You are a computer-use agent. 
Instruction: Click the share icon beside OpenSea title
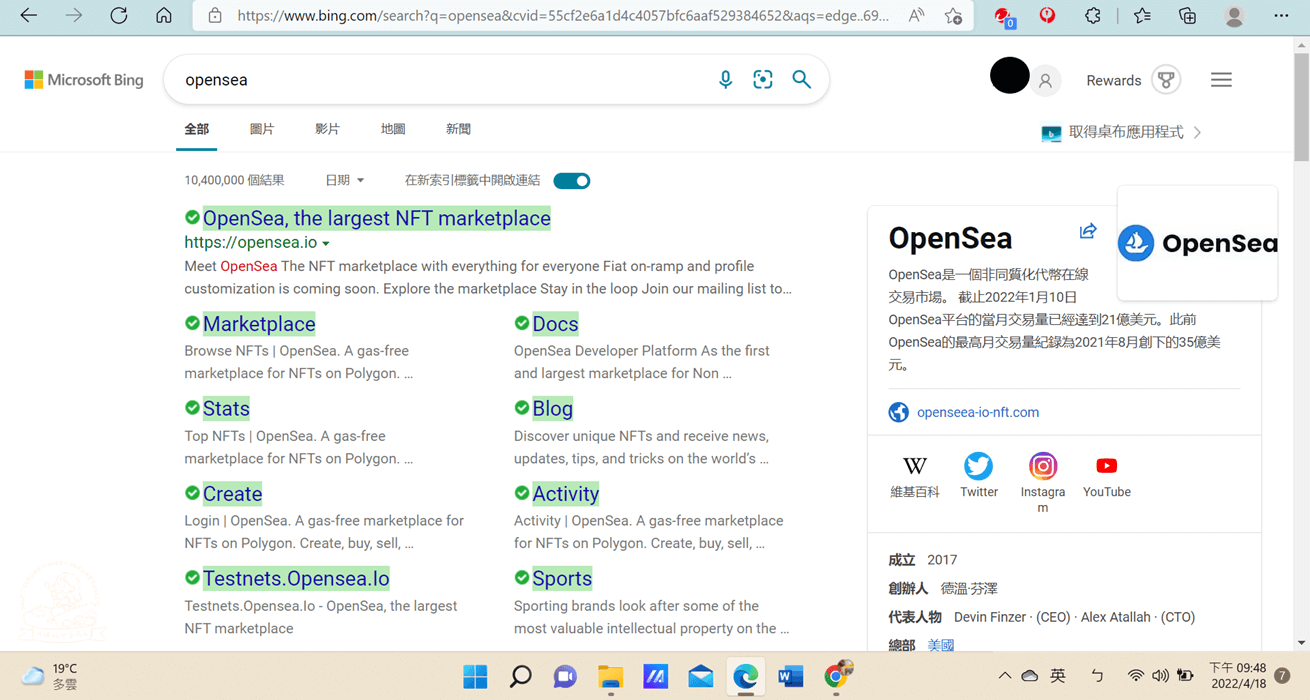(x=1088, y=231)
